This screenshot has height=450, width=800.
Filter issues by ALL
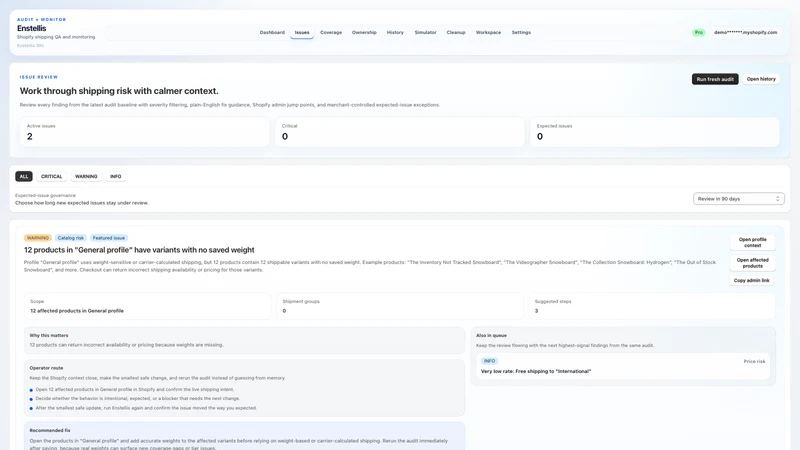[24, 176]
